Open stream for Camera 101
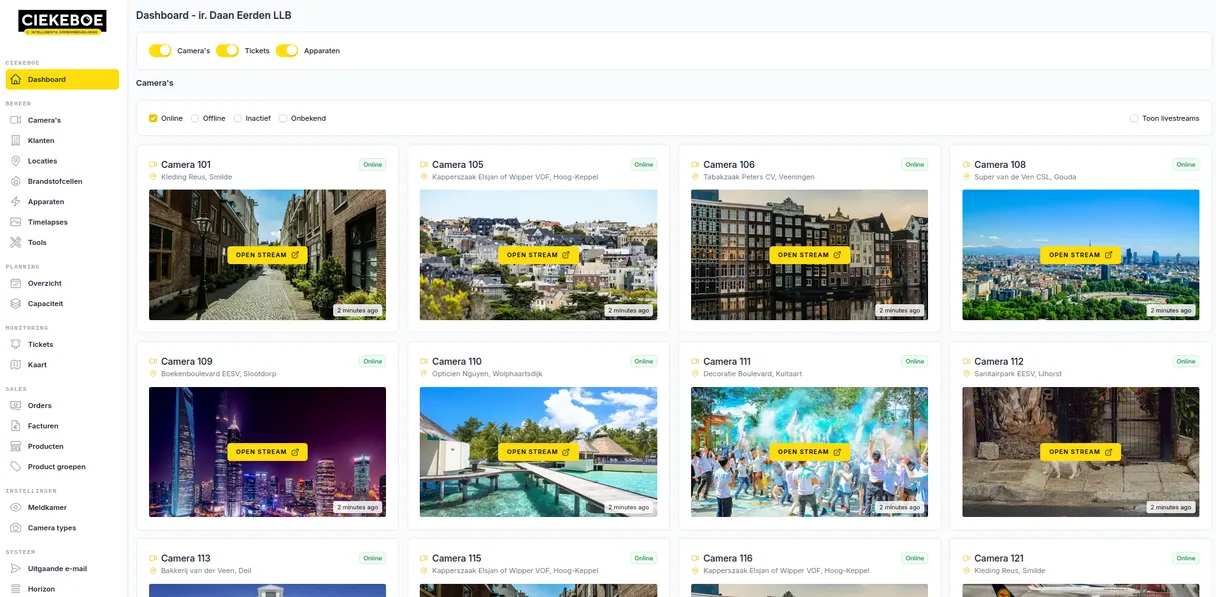 tap(267, 255)
